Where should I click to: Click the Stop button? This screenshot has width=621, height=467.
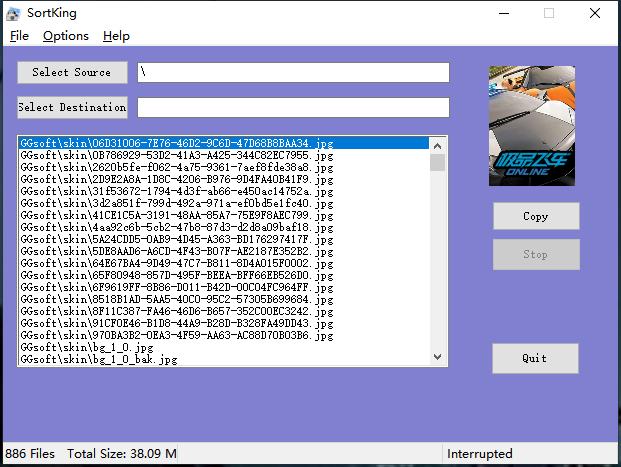coord(536,254)
